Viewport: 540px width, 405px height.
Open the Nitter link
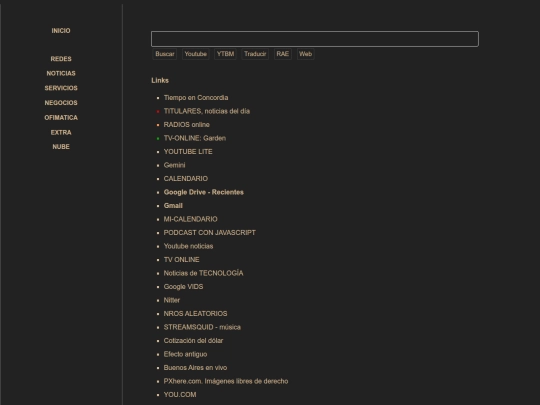[172, 300]
